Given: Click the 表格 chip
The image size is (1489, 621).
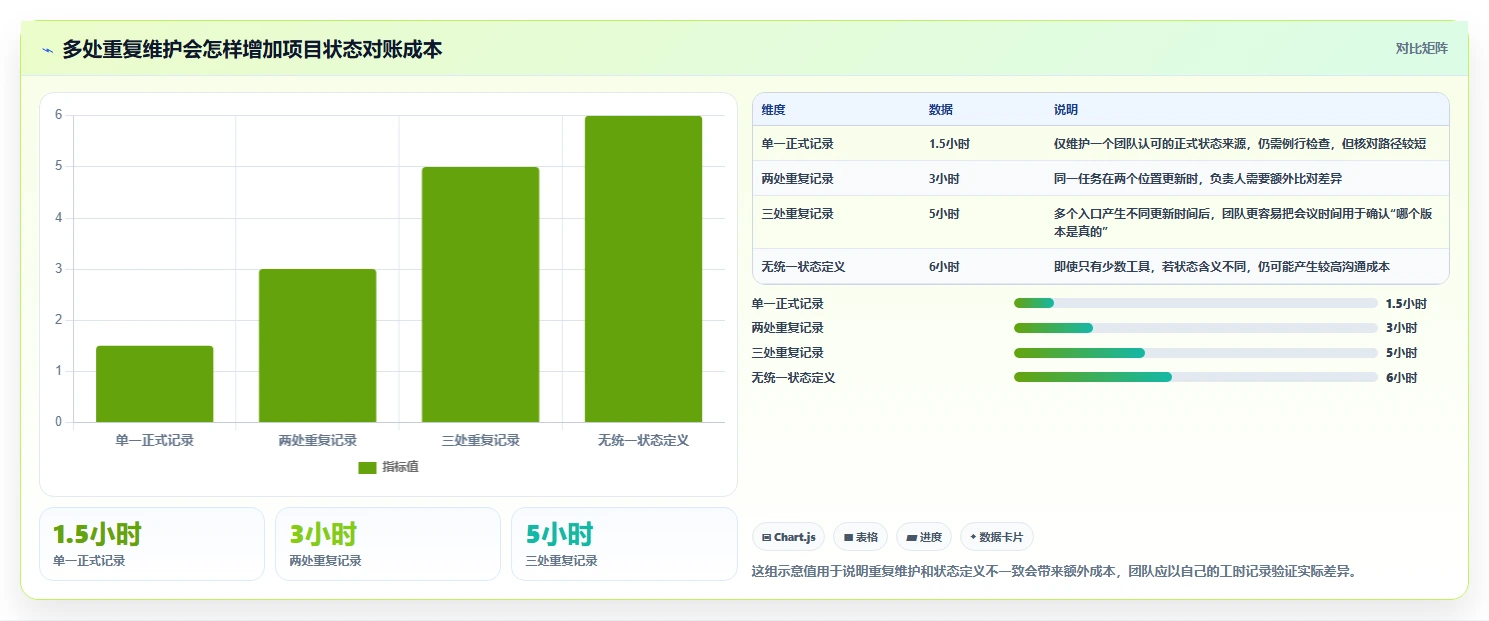Looking at the screenshot, I should pyautogui.click(x=860, y=537).
